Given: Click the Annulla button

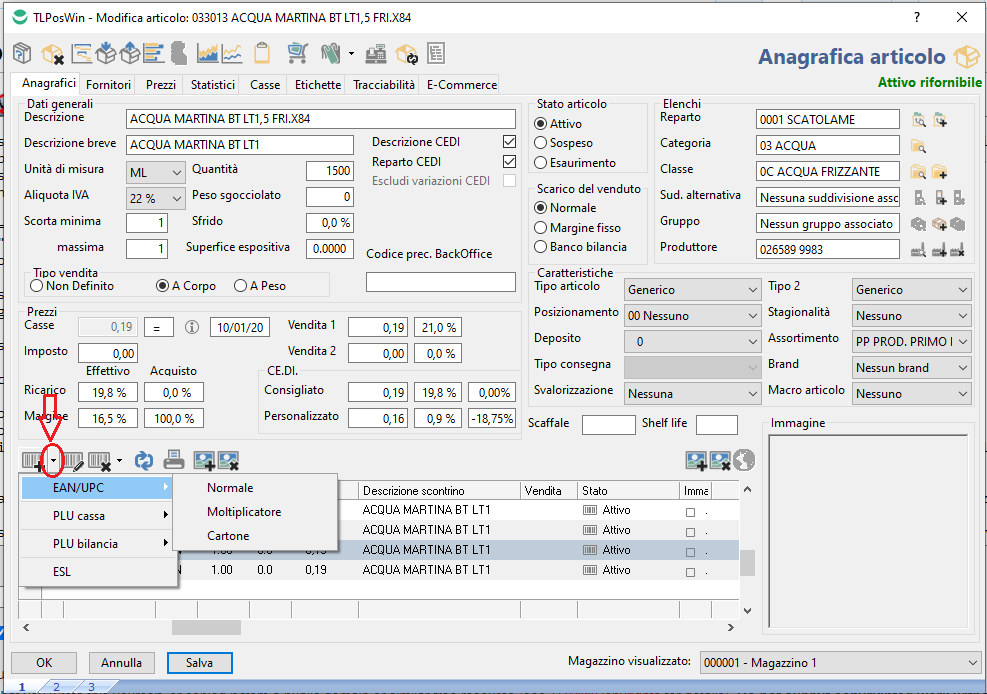Looking at the screenshot, I should tap(121, 663).
